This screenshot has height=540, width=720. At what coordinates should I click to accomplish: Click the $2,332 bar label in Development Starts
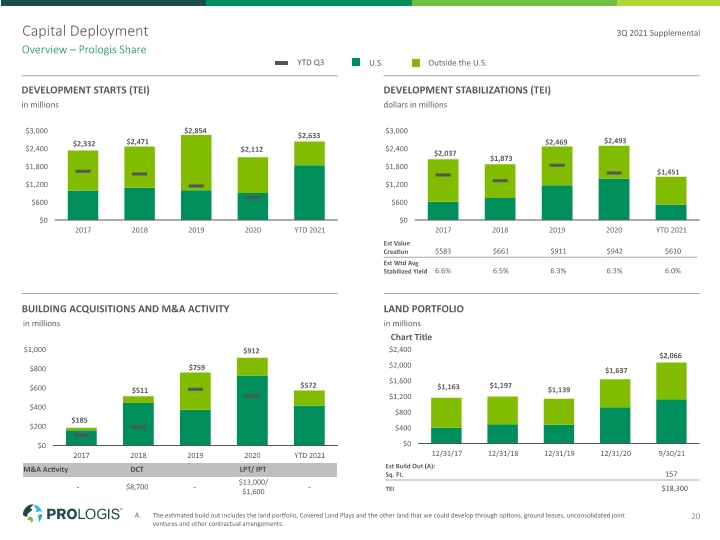84,144
